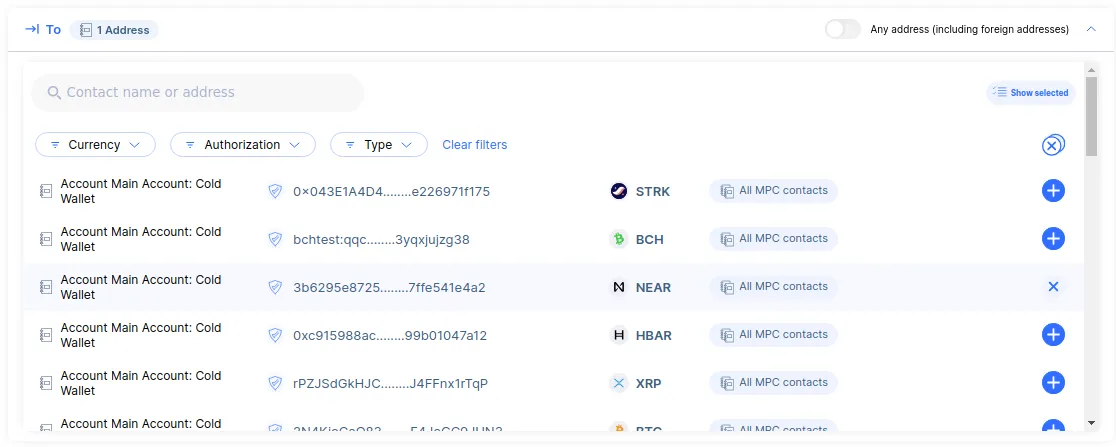Add the HBAR address row
1116x447 pixels.
pyautogui.click(x=1053, y=335)
